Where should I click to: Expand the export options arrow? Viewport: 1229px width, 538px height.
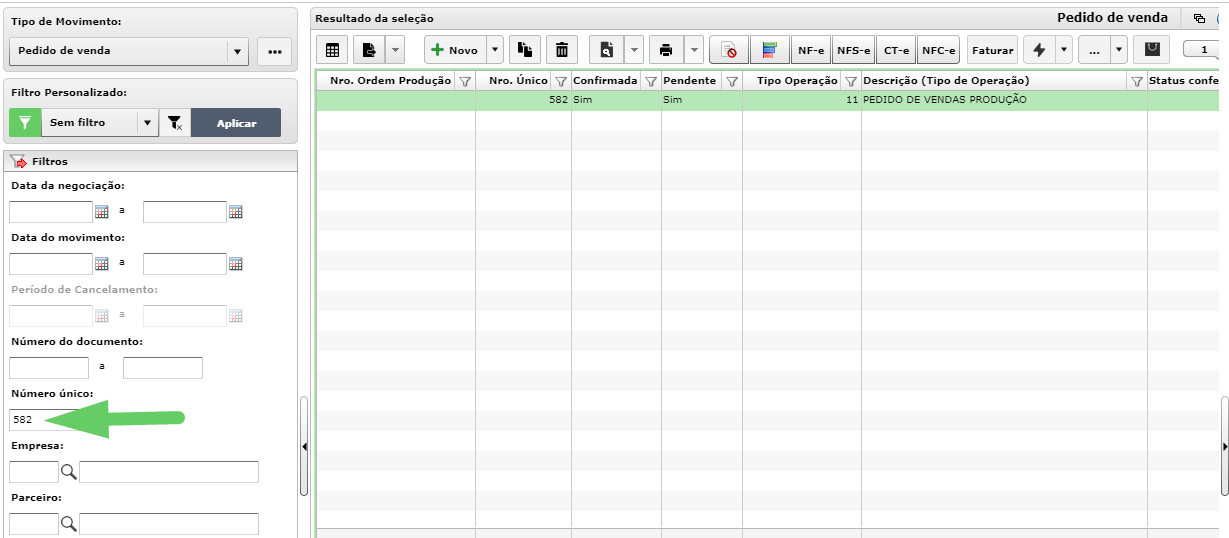pyautogui.click(x=395, y=50)
